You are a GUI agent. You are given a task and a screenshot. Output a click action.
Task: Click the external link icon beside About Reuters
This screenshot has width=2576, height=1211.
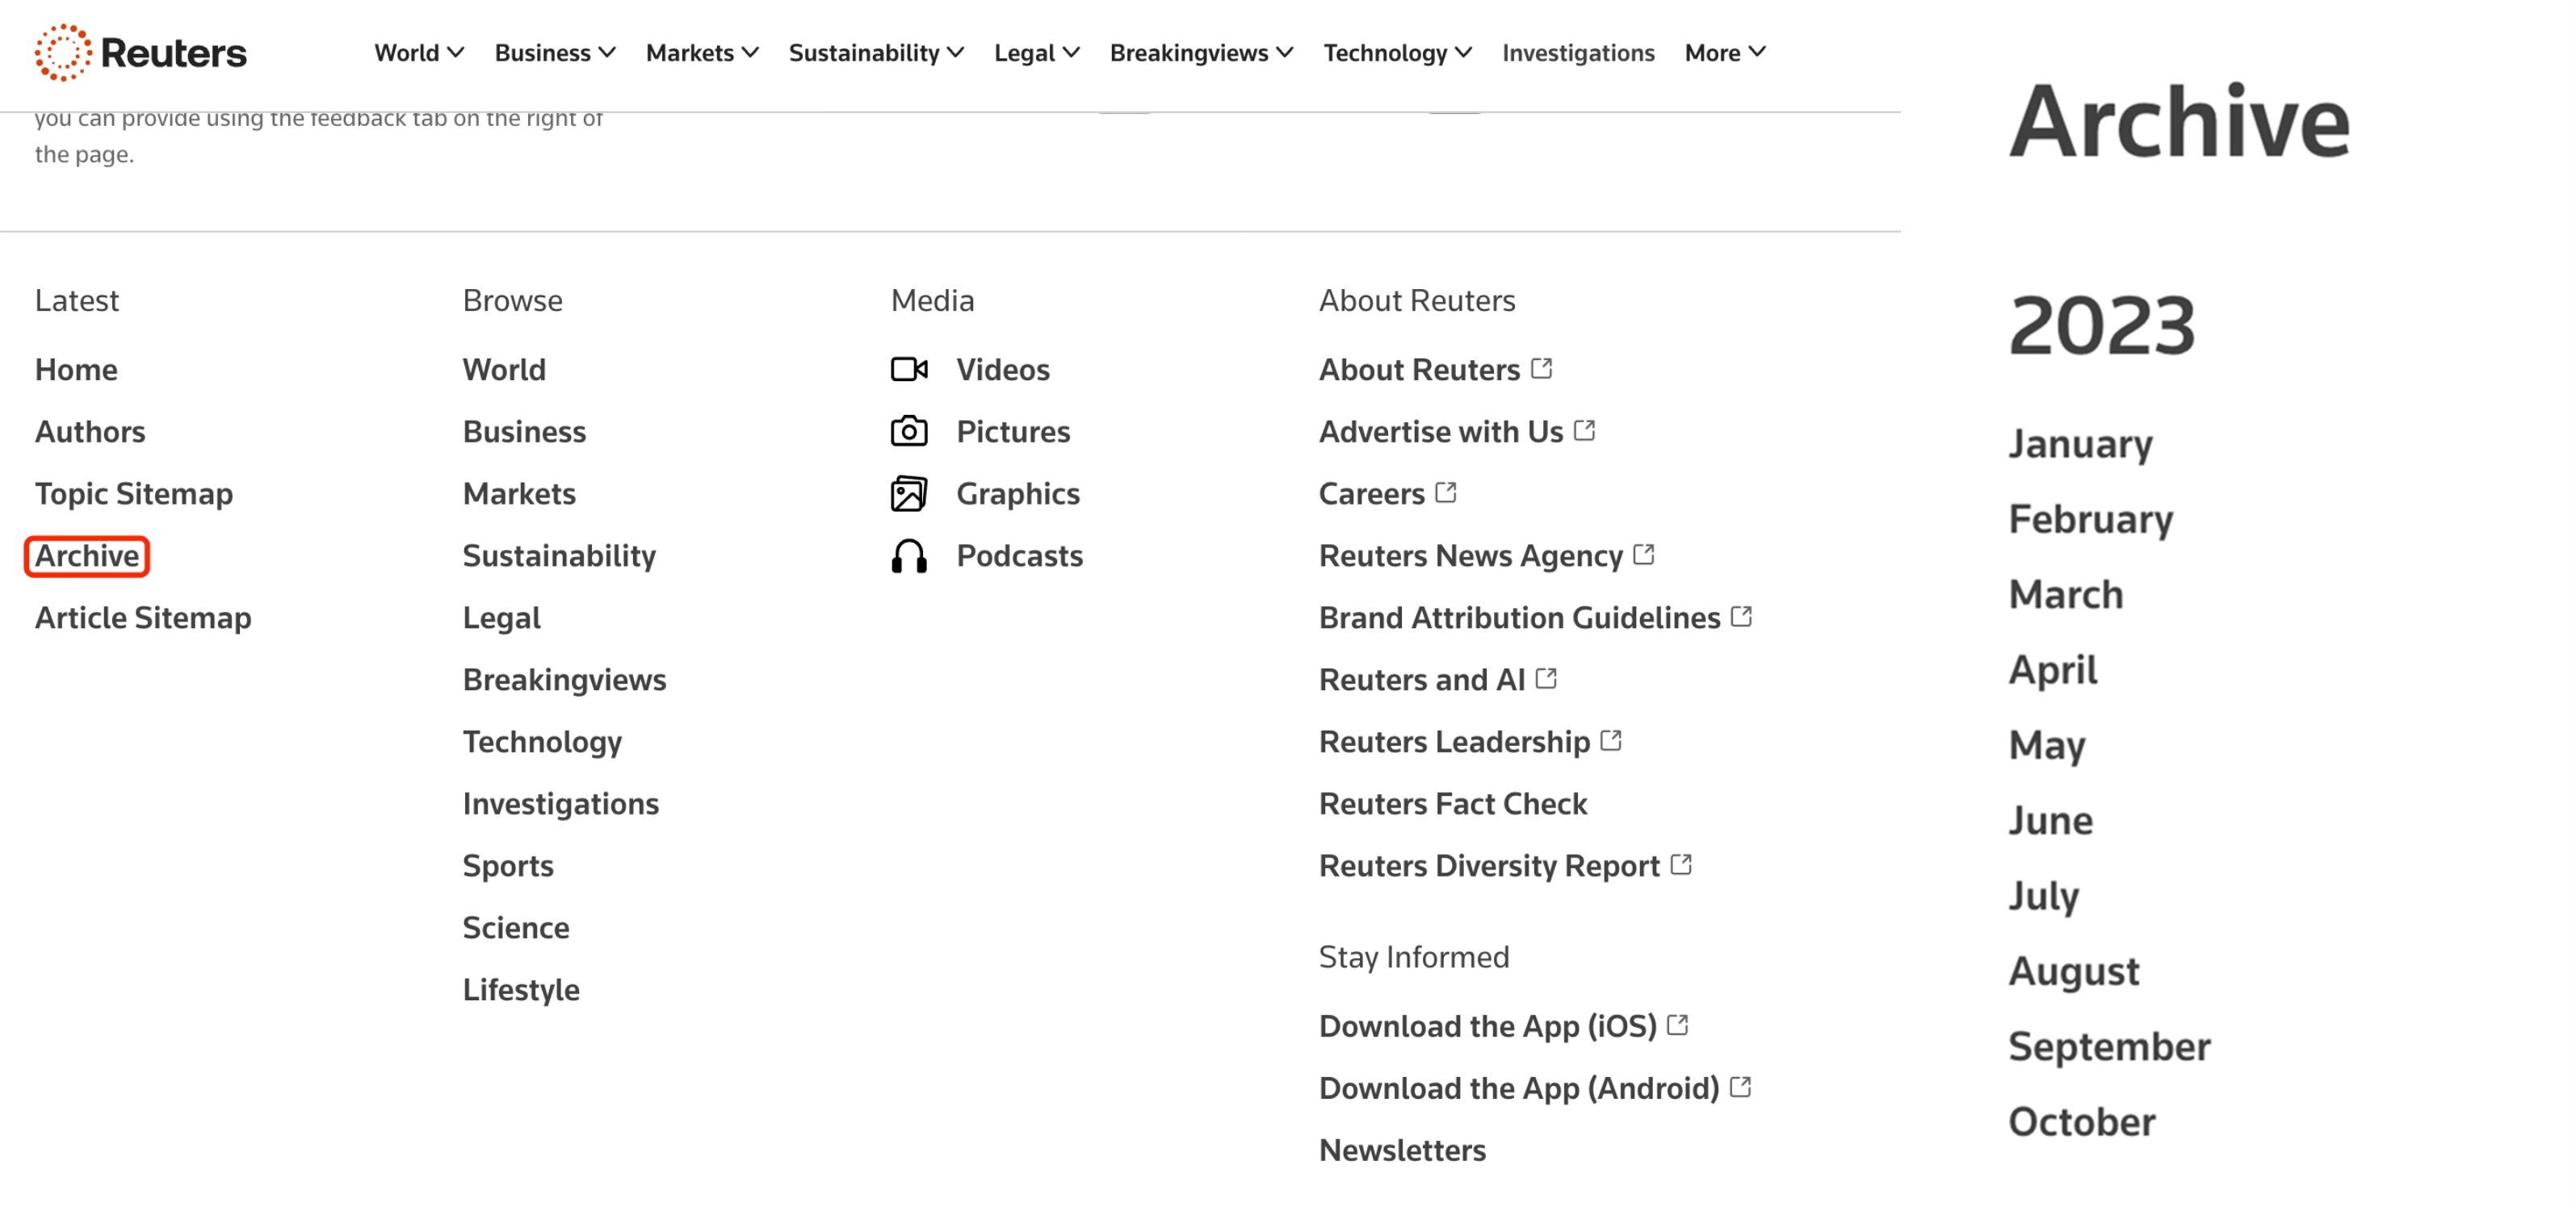pyautogui.click(x=1542, y=368)
